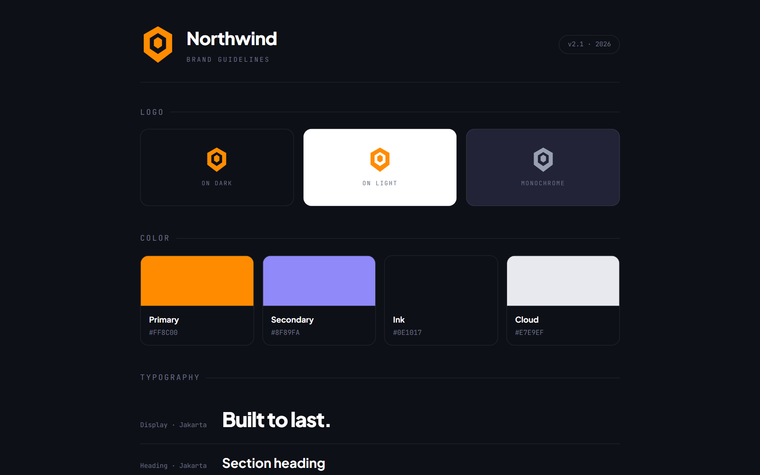
Task: Select the orange logo in On Dark card
Action: click(x=217, y=159)
